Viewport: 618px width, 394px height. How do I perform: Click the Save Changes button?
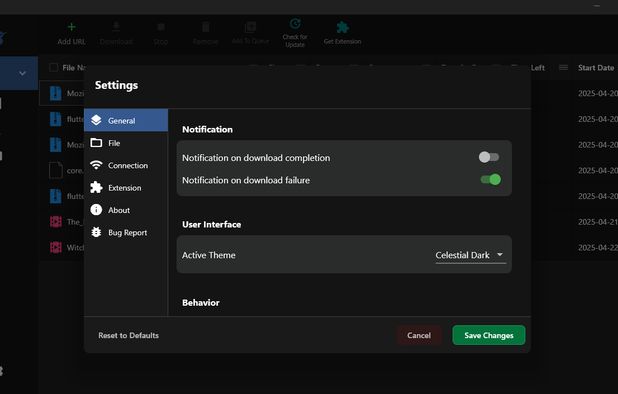[489, 335]
